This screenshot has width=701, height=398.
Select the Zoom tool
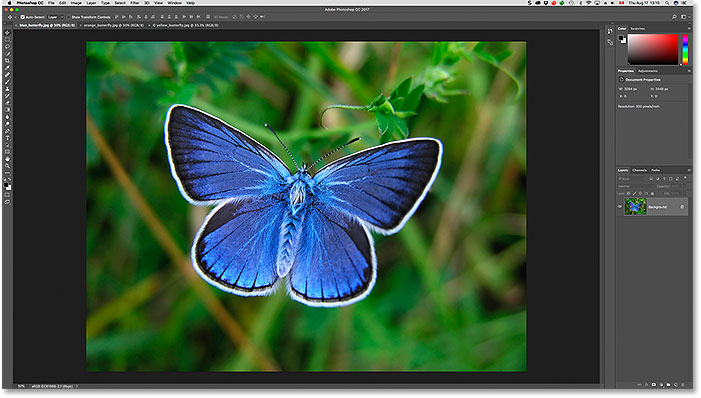click(x=7, y=166)
